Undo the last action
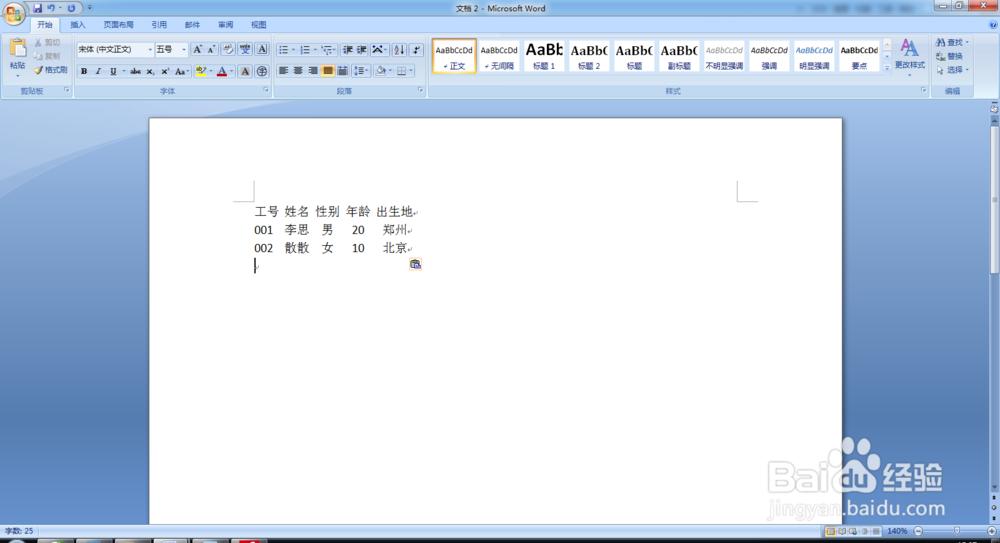The width and height of the screenshot is (1000, 543). pos(51,8)
